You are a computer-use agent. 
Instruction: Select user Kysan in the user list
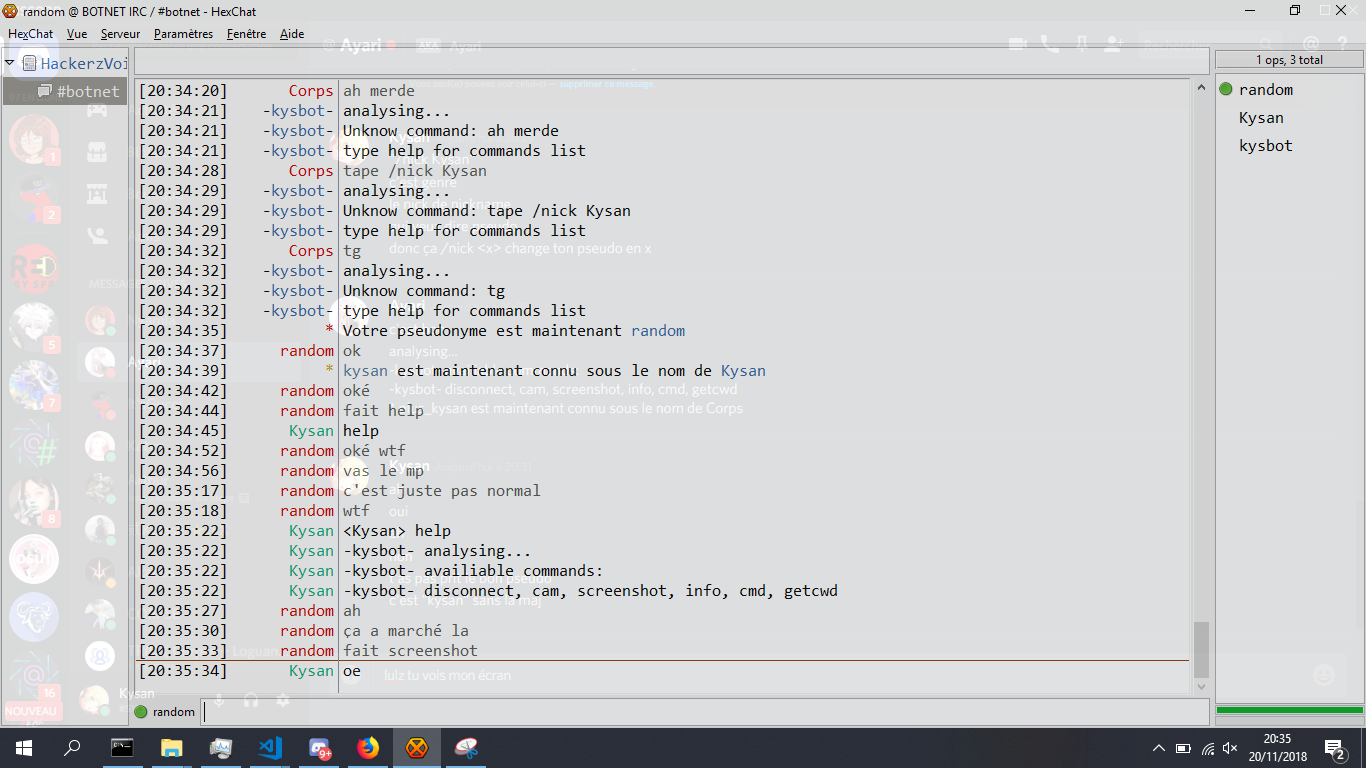pyautogui.click(x=1261, y=118)
